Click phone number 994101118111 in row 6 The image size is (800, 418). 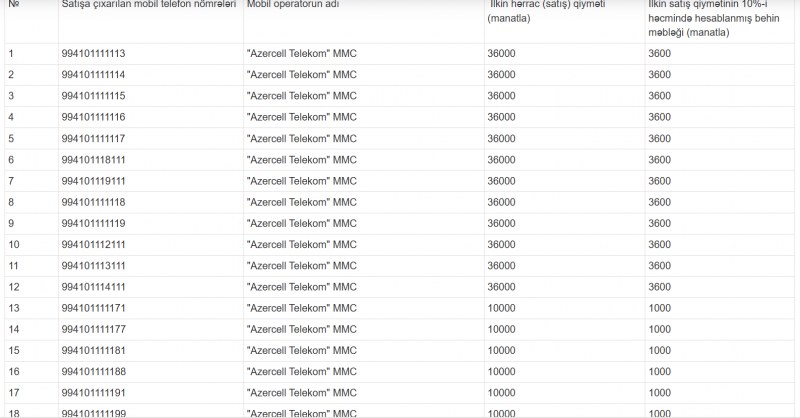[93, 160]
